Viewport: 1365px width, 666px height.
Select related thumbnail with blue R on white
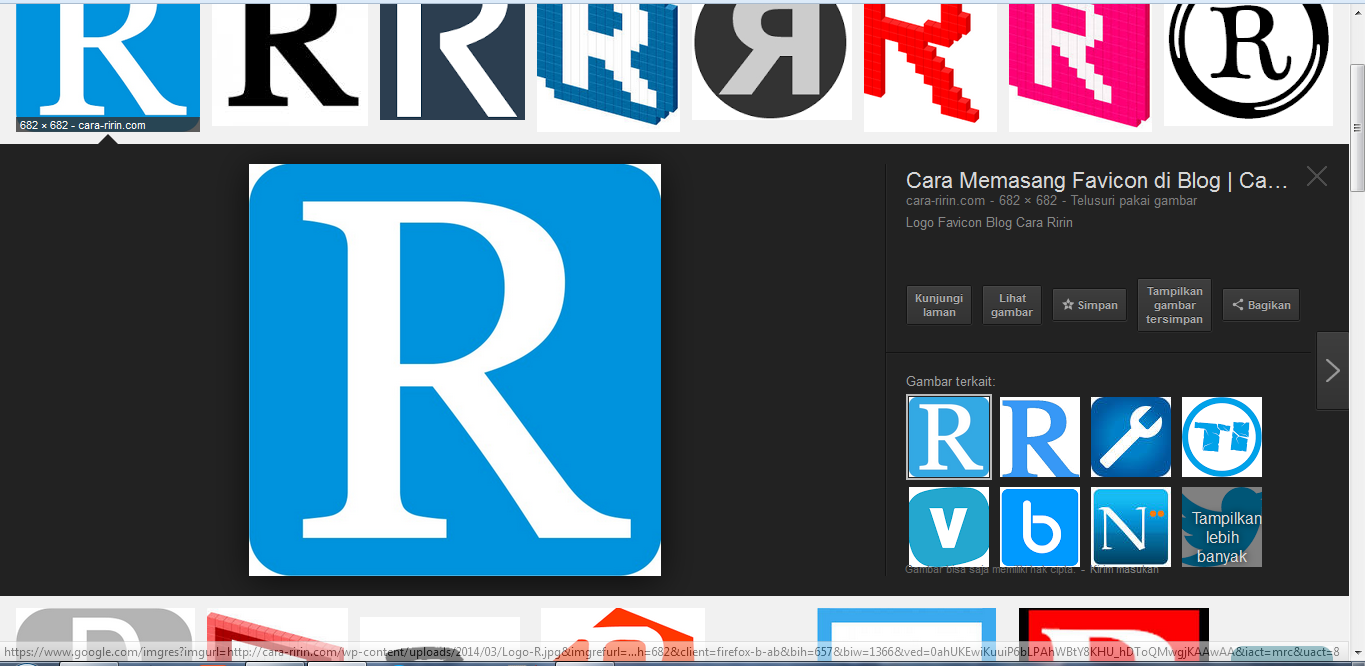tap(1040, 437)
